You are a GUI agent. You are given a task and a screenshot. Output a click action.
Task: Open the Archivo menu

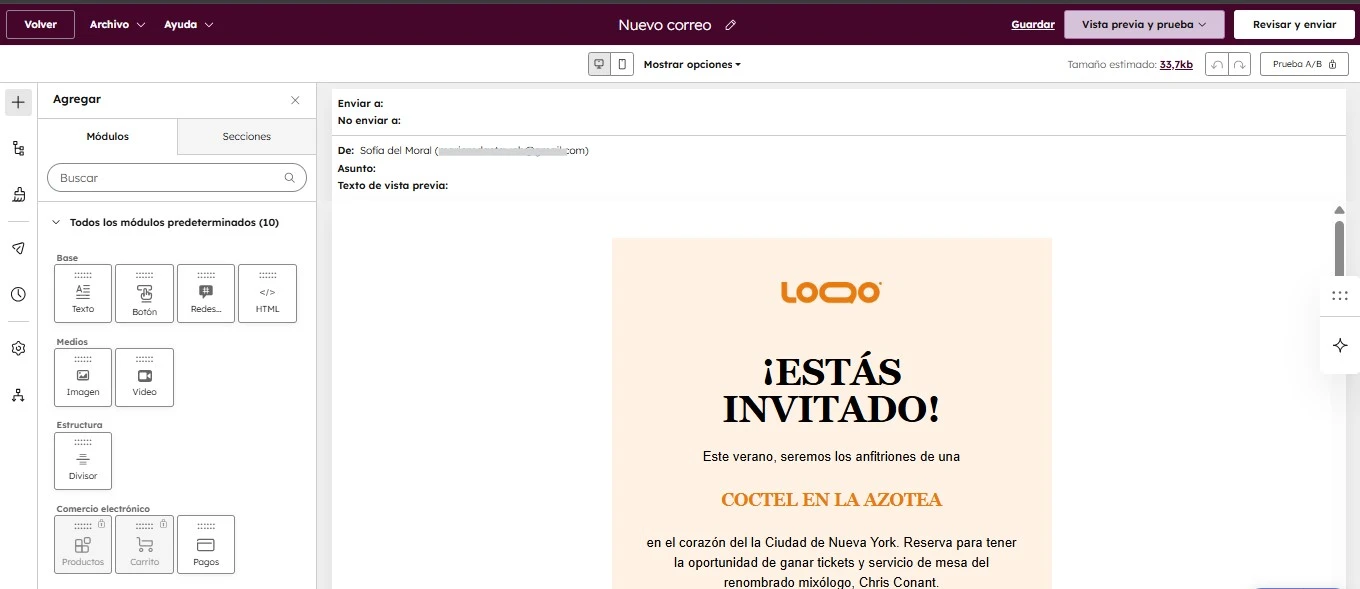tap(117, 23)
